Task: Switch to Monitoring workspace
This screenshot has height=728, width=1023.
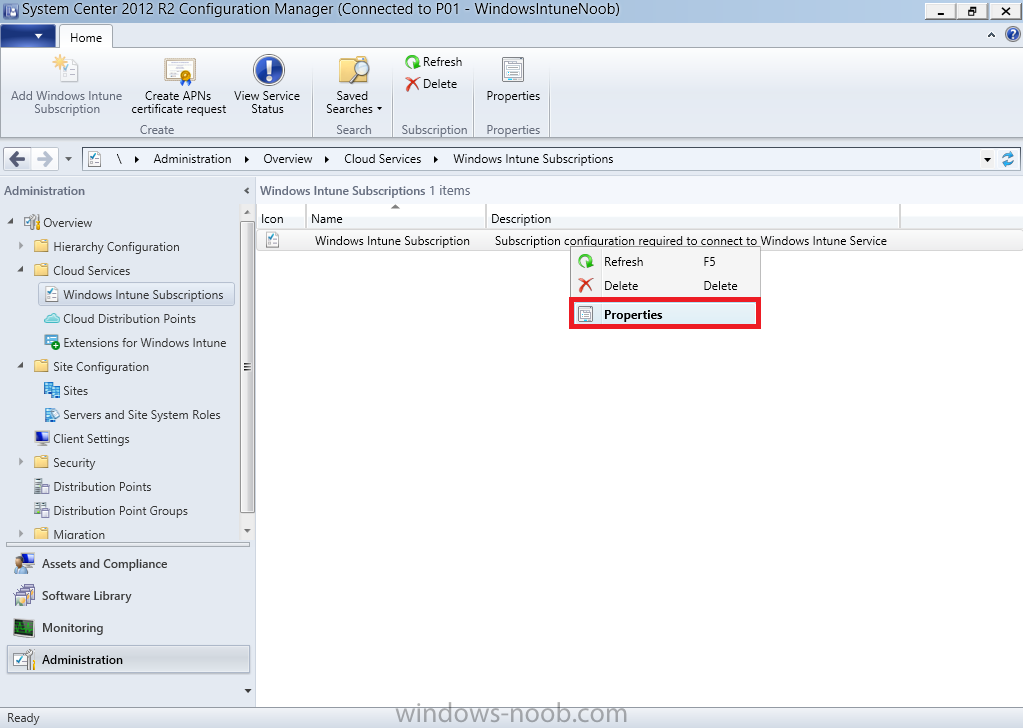Action: [128, 628]
